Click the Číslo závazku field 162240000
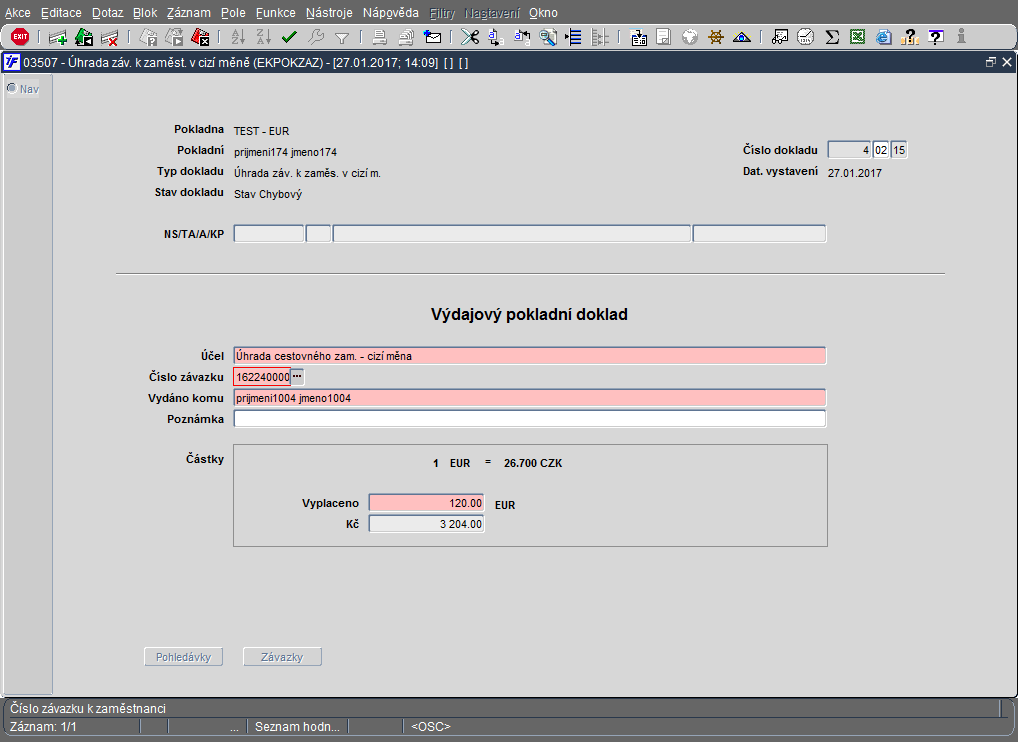This screenshot has width=1018, height=742. [x=262, y=377]
